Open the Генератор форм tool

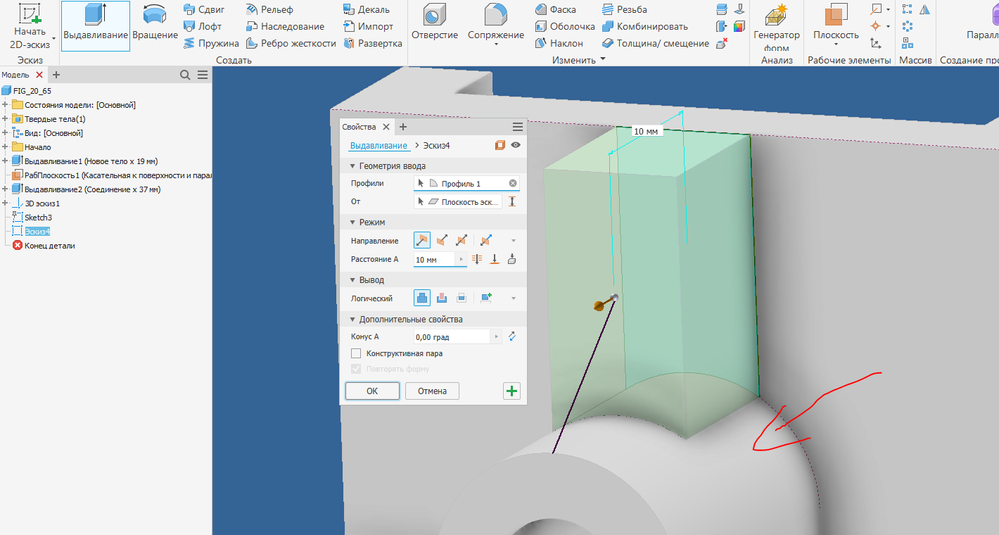tap(776, 27)
